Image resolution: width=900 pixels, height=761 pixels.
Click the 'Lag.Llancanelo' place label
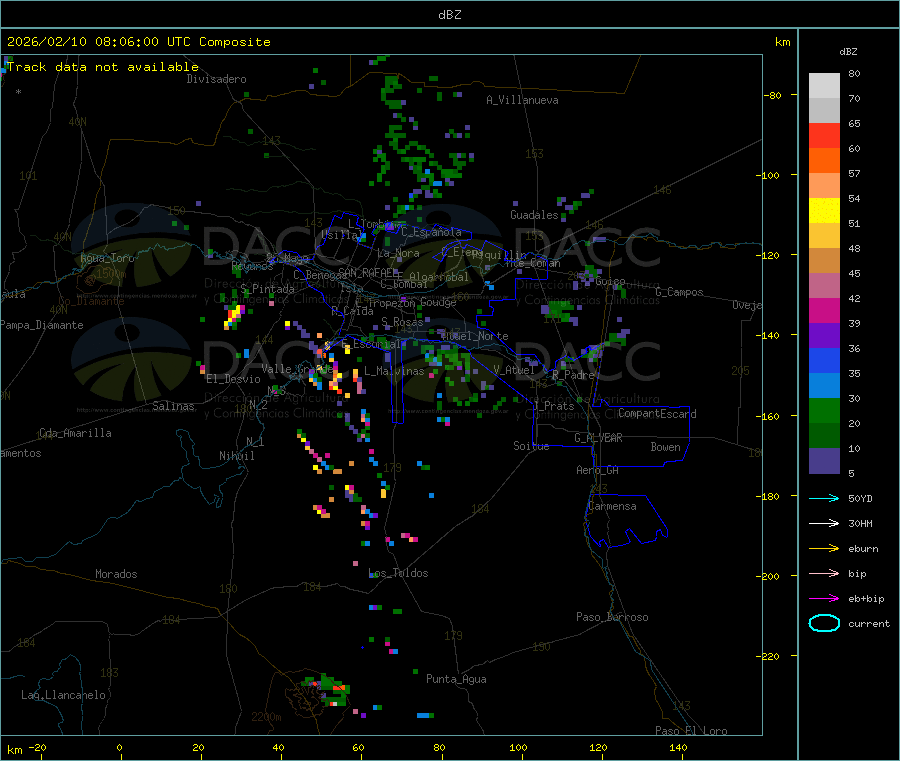click(63, 695)
